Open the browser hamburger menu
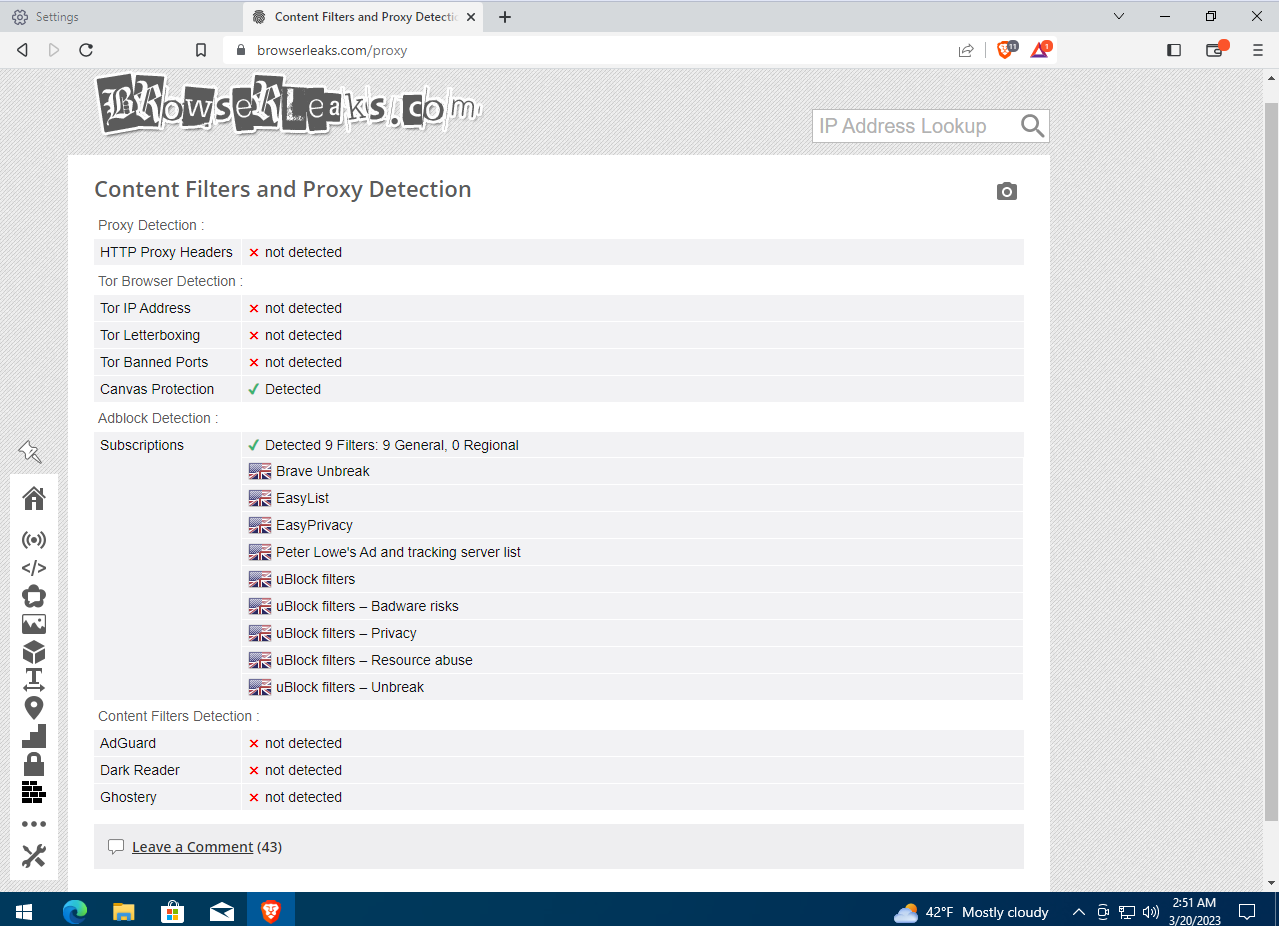 point(1258,50)
